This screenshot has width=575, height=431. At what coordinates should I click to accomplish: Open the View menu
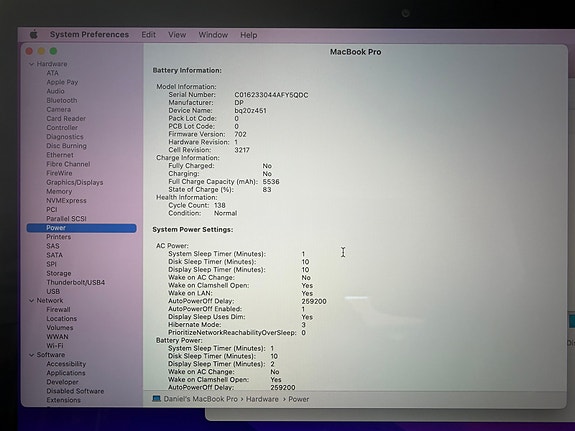(177, 35)
